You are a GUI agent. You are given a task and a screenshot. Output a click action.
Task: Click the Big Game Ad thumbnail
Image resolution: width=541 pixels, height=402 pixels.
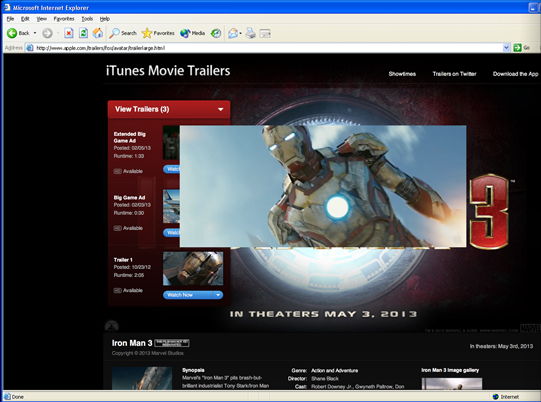coord(171,206)
